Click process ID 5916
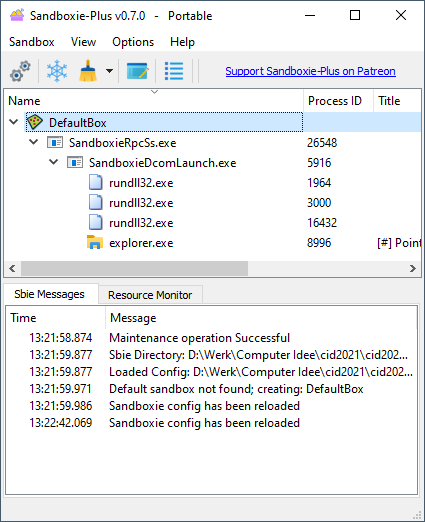 pos(319,163)
